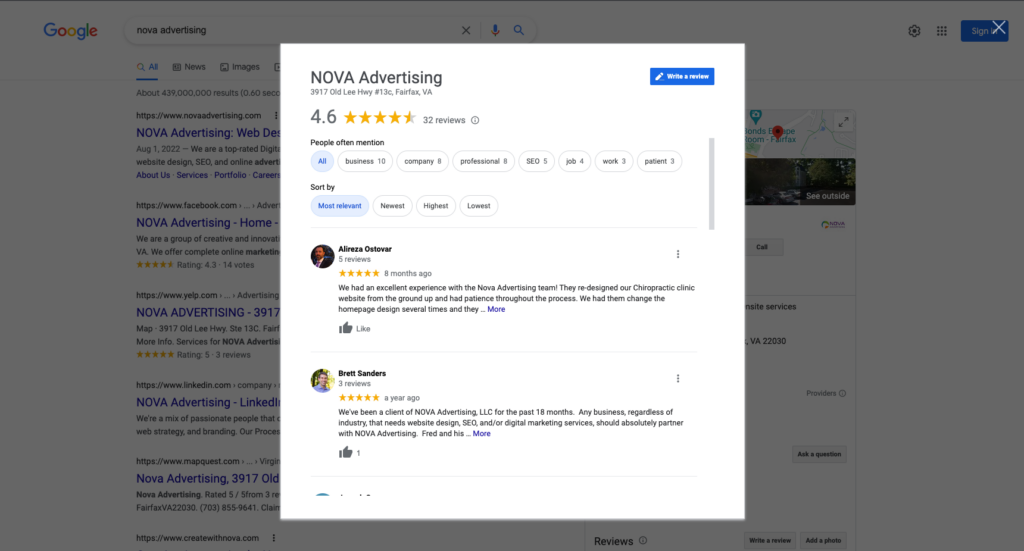Click the info icon next to 32 reviews
Screen dimensions: 1024x551
pyautogui.click(x=475, y=120)
